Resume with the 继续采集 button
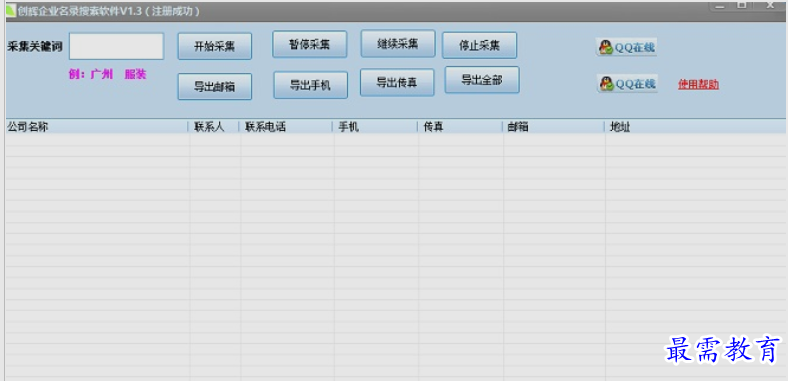 398,44
